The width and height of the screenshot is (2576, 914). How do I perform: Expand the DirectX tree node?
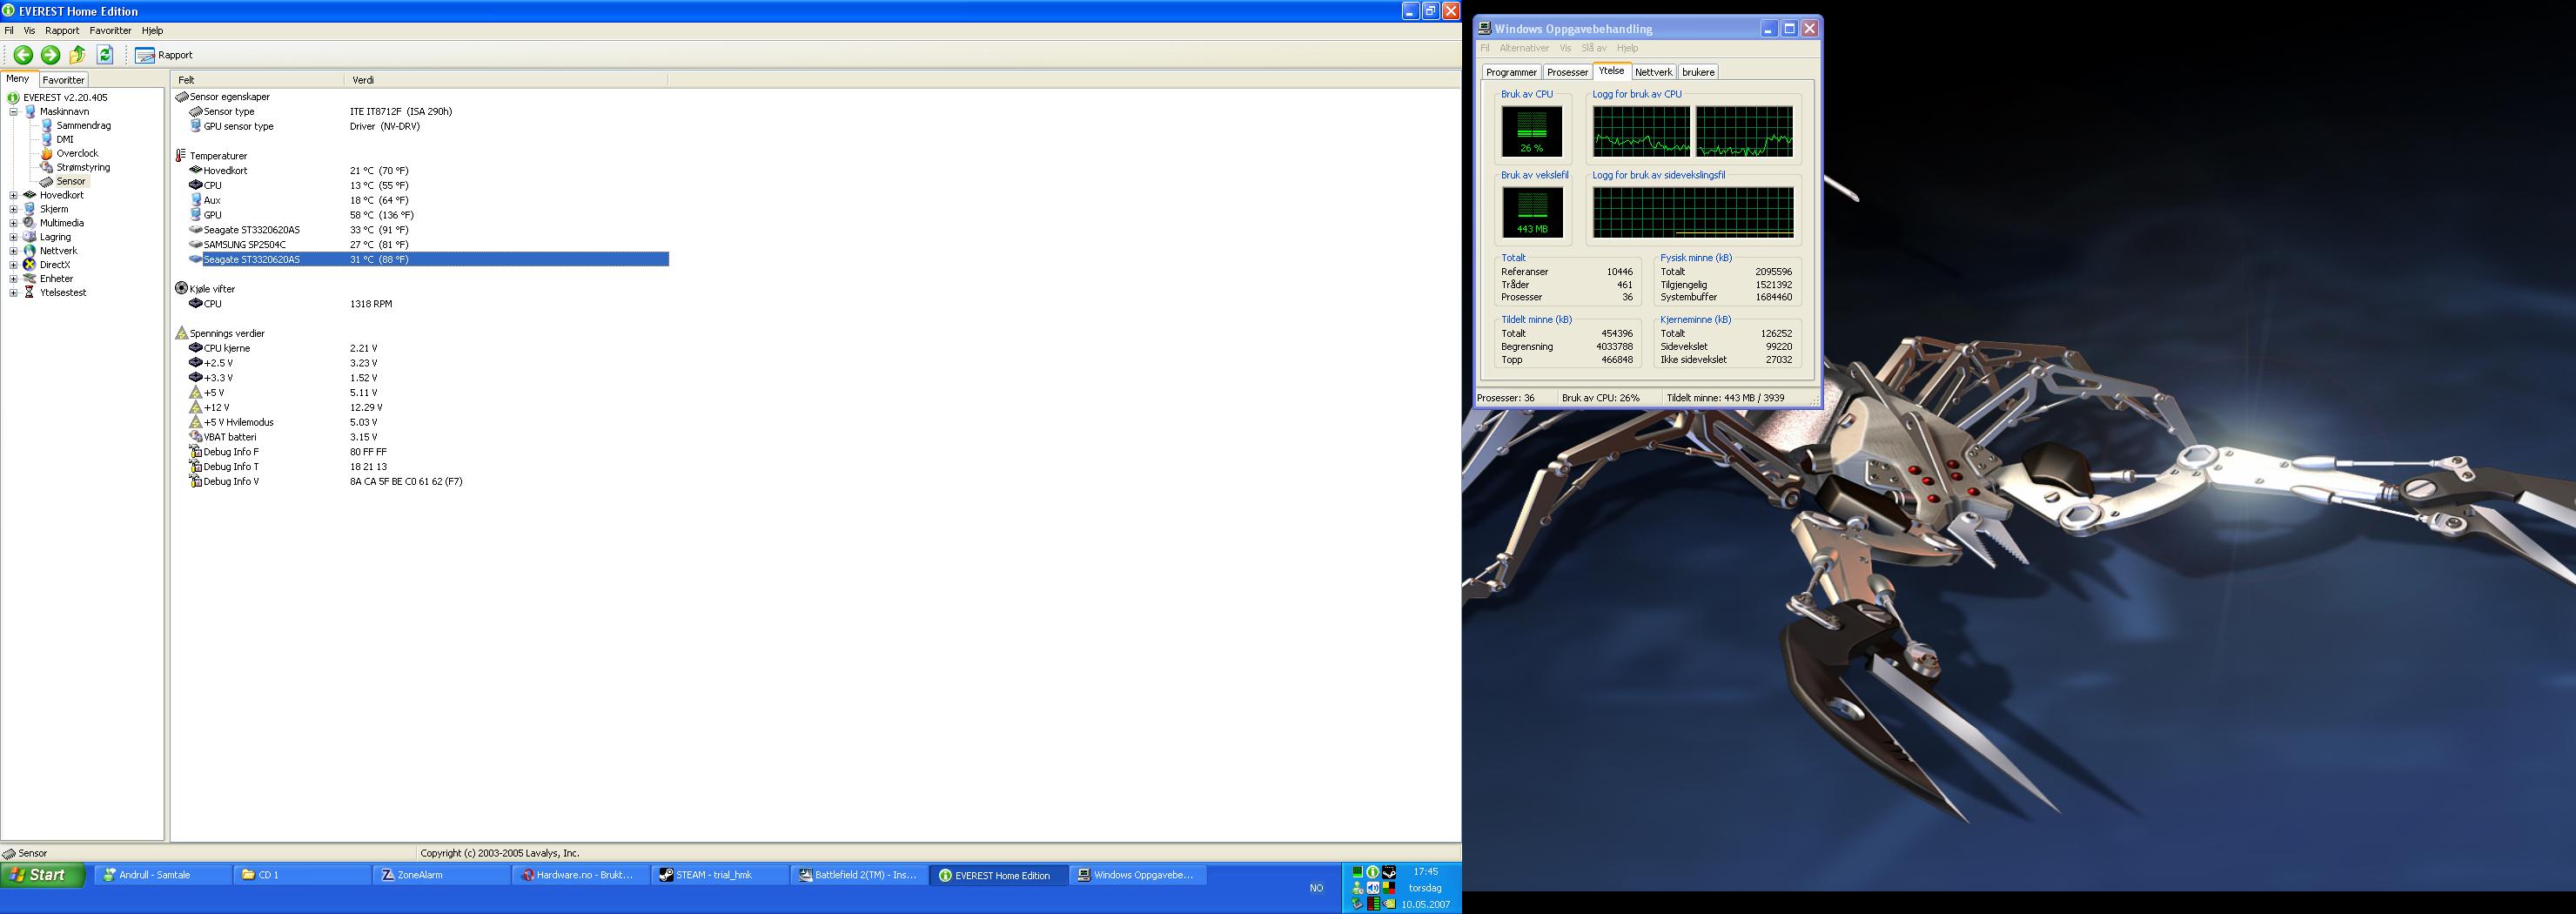(14, 265)
